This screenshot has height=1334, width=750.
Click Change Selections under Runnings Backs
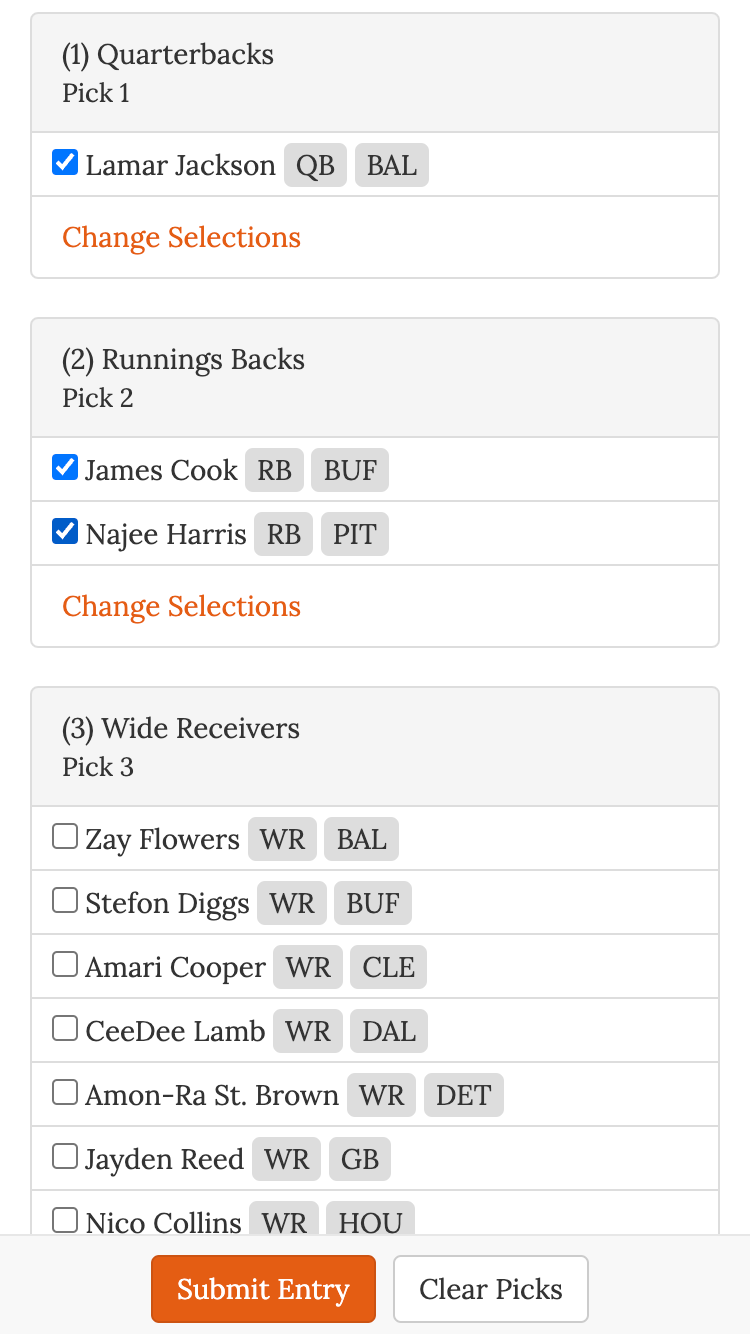tap(181, 607)
